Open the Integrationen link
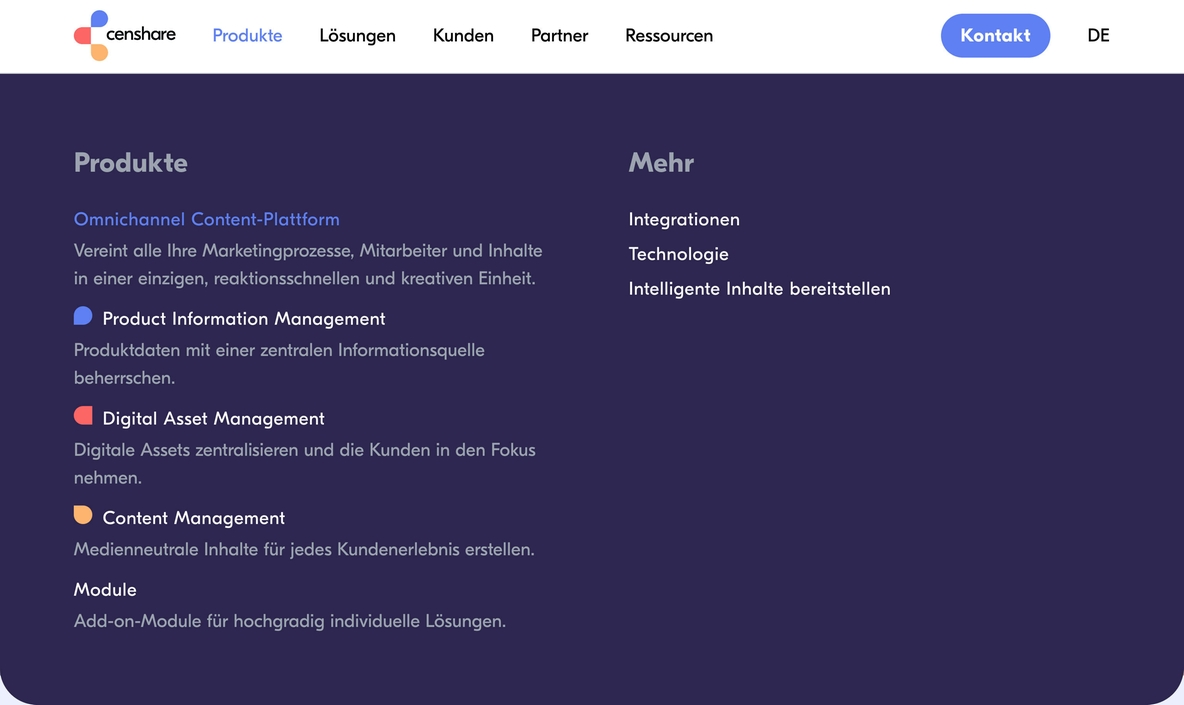 (x=684, y=220)
